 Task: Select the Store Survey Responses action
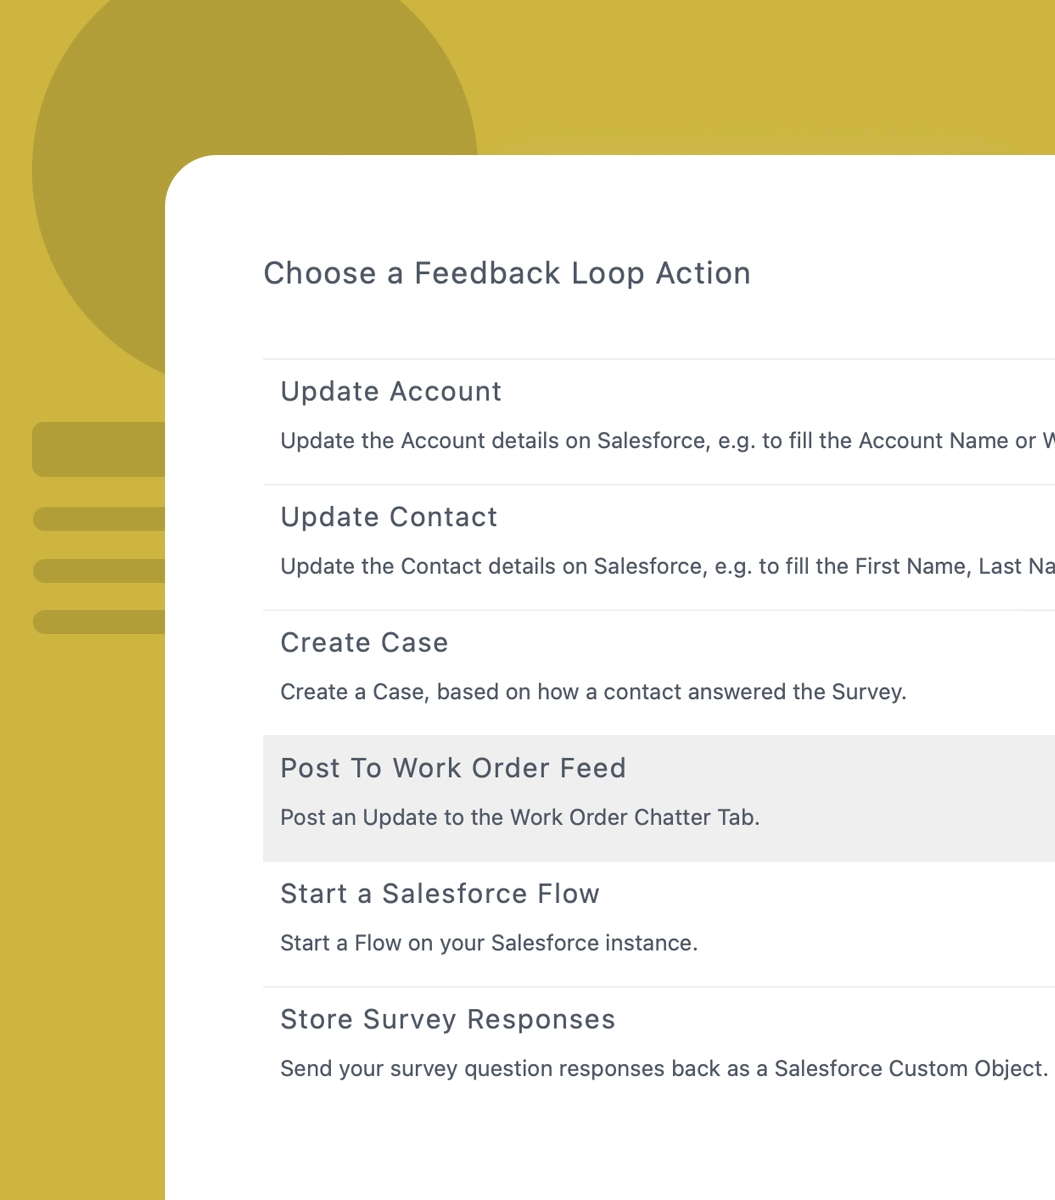click(x=448, y=1019)
